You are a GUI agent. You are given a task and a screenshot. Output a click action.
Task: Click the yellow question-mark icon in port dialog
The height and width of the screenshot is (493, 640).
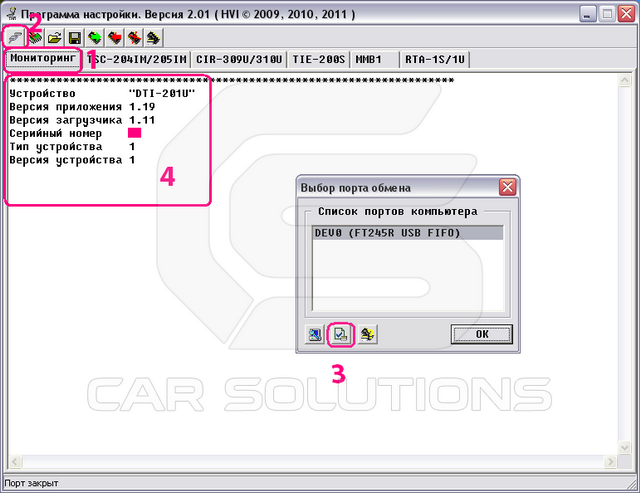[x=367, y=335]
